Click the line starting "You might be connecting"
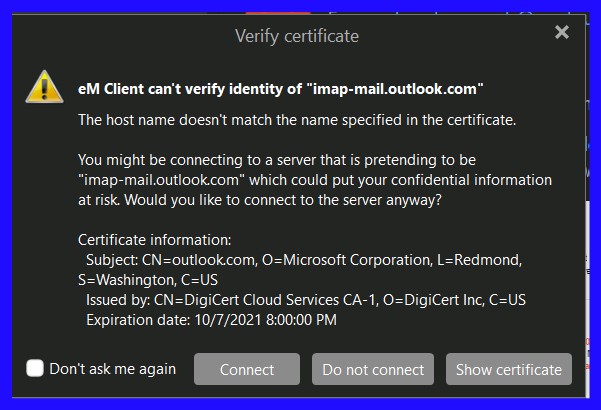Screen dimensions: 601x410 (277, 160)
